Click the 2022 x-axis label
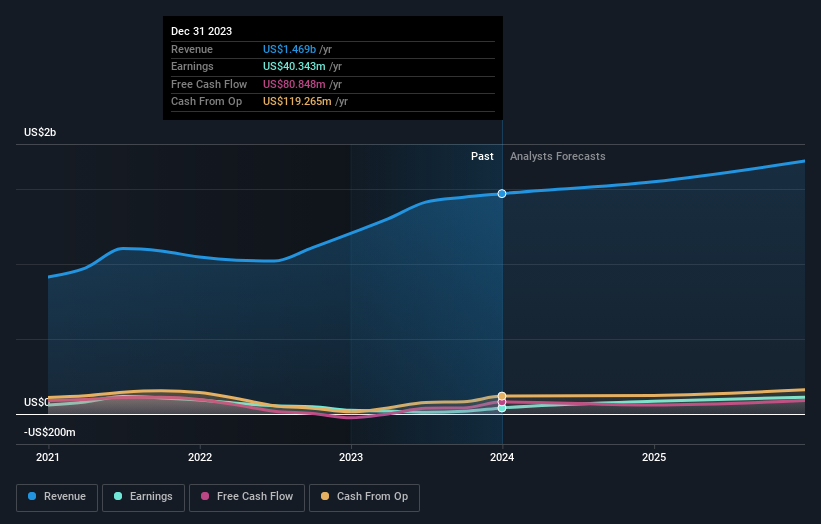 click(x=200, y=458)
